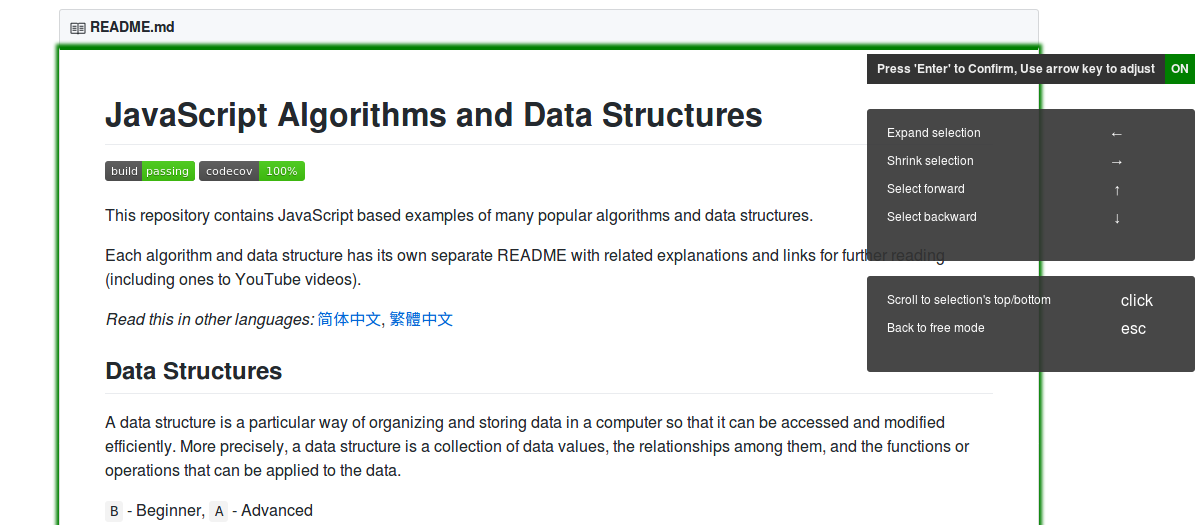The height and width of the screenshot is (525, 1203).
Task: Click the Data Structures heading
Action: (194, 371)
